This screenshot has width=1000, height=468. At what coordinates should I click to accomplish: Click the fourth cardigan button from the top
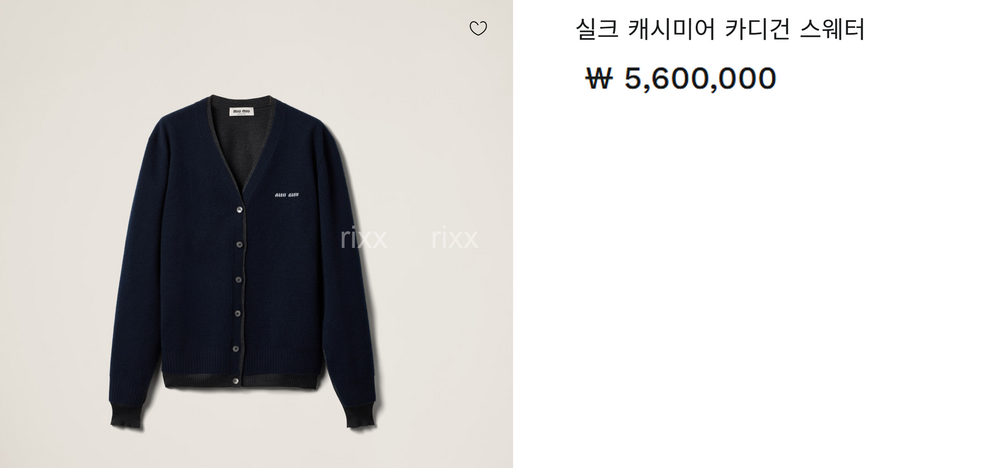(x=237, y=313)
